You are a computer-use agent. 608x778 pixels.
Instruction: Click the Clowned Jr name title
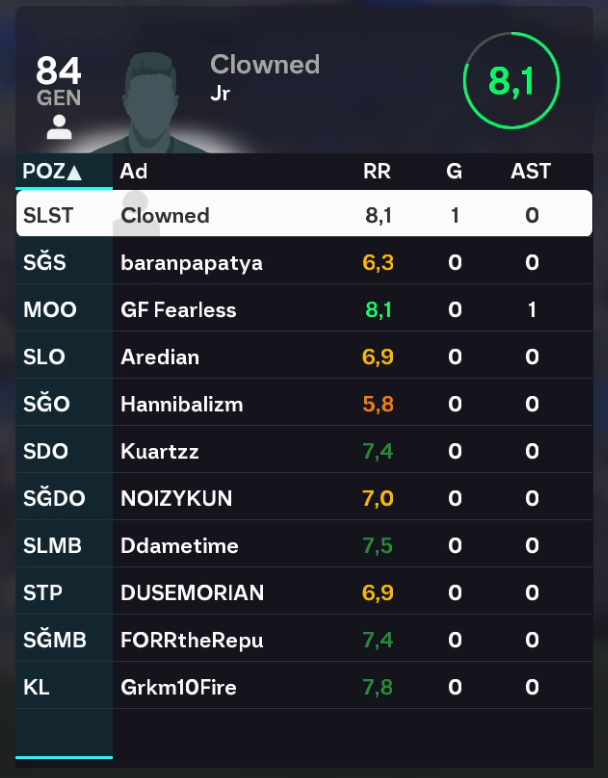264,77
